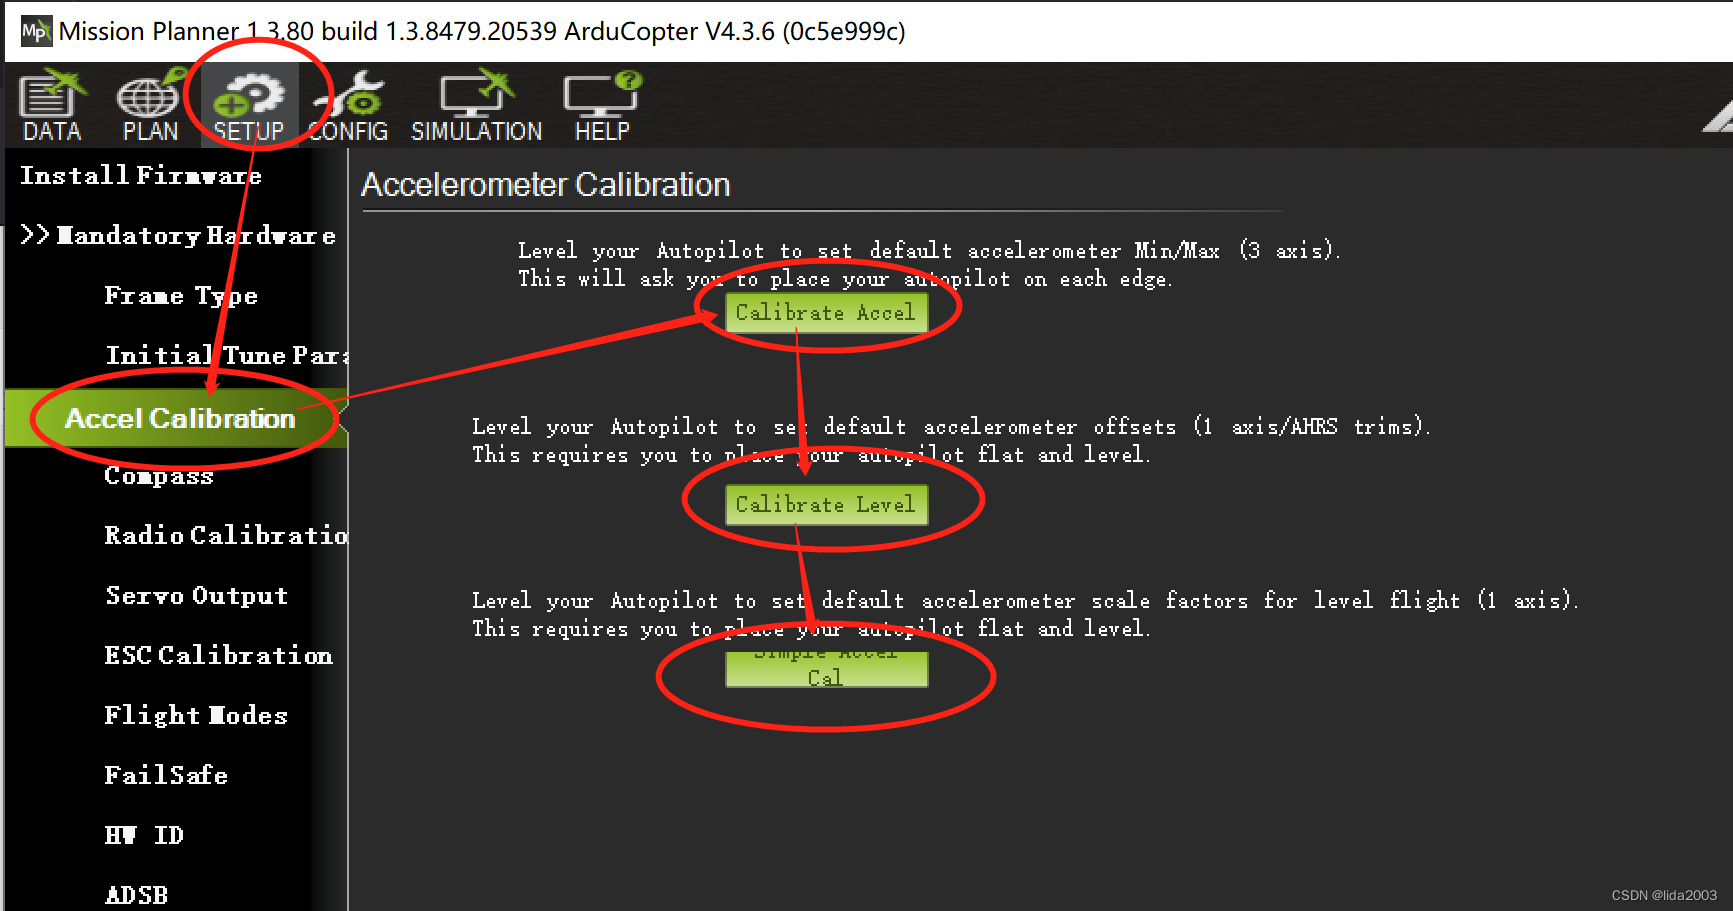Screen dimensions: 1733x911
Task: Open the Servo Output page
Action: (197, 596)
